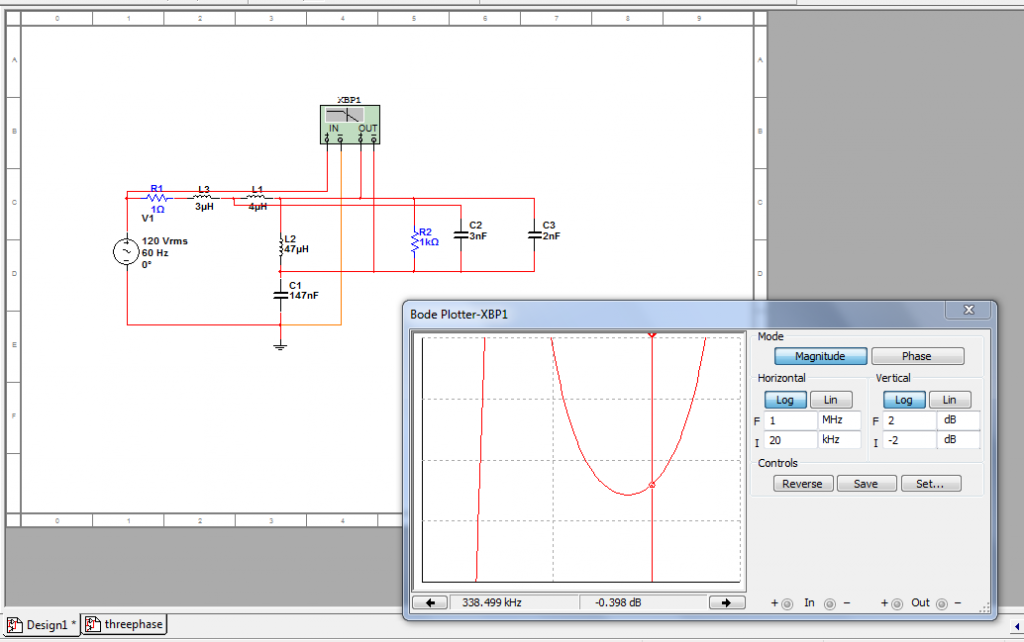
Task: Click the In plus terminal
Action: tap(787, 603)
